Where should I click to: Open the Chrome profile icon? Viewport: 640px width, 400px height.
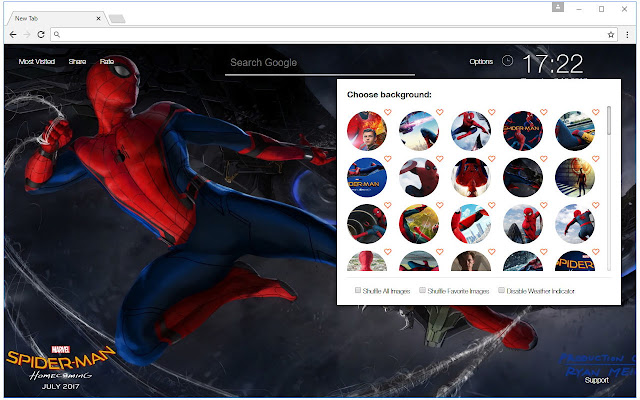558,7
